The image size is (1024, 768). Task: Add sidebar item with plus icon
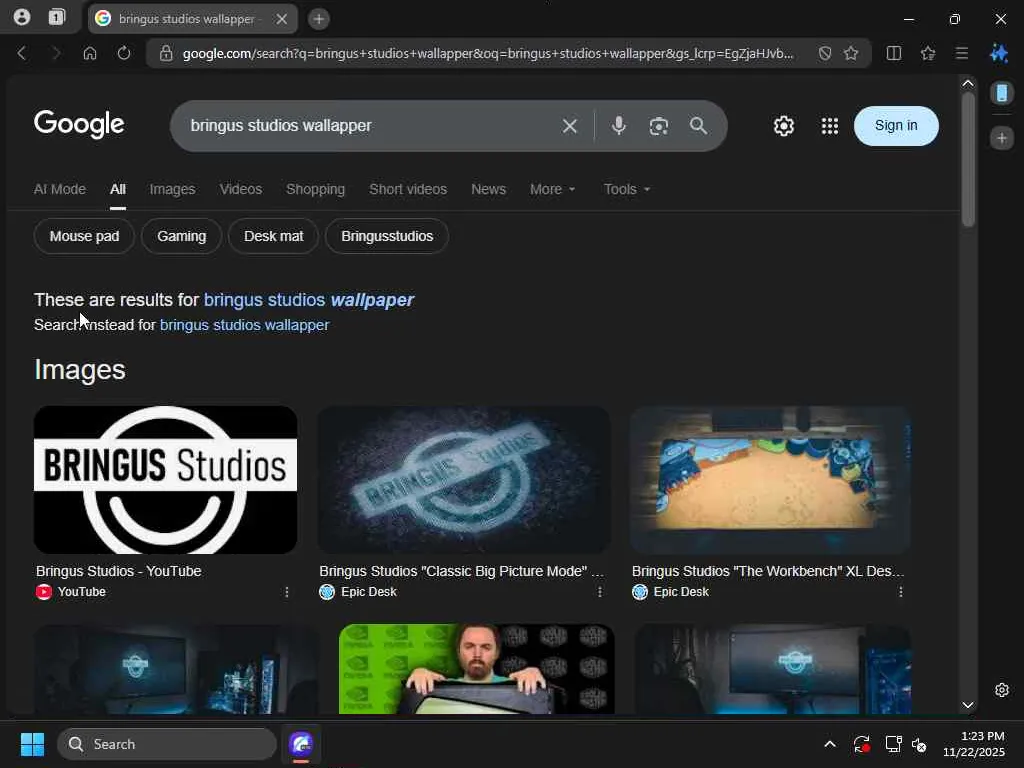(x=1002, y=138)
